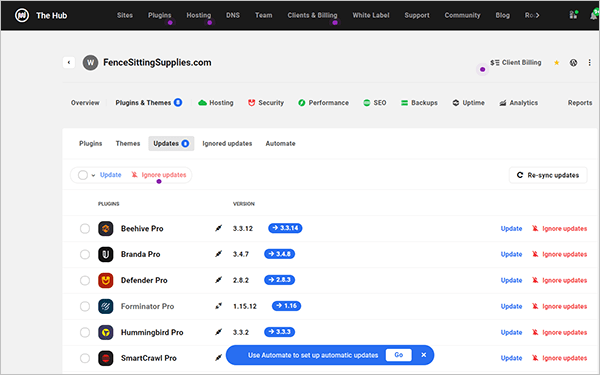Open the Sites top menu item
600x375 pixels.
pyautogui.click(x=125, y=15)
